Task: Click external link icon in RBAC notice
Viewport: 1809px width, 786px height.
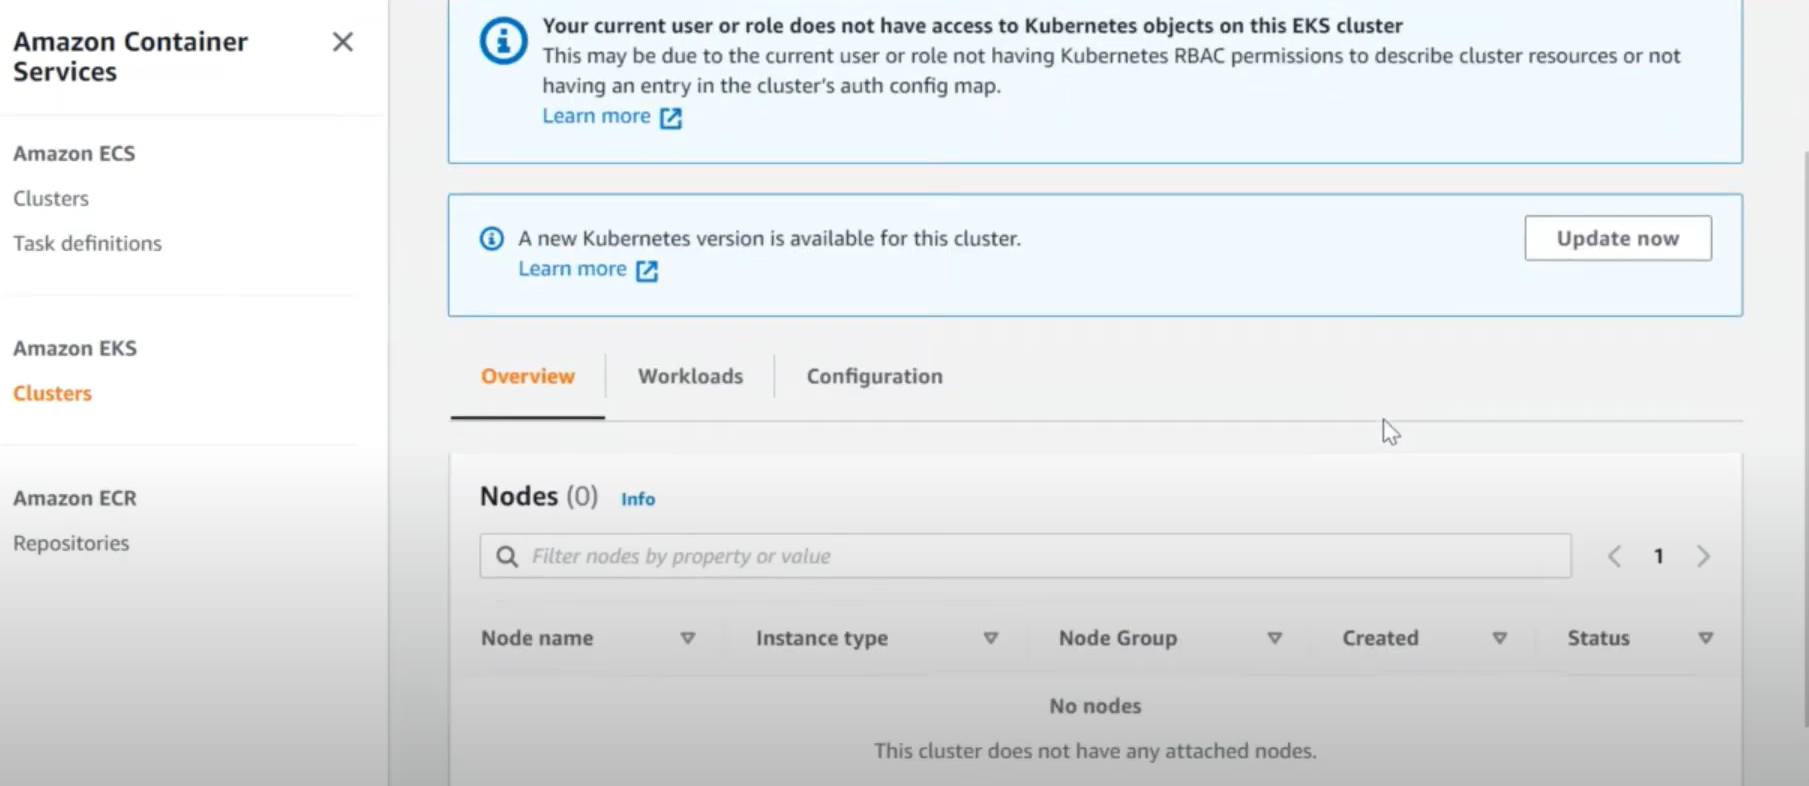Action: [x=671, y=118]
